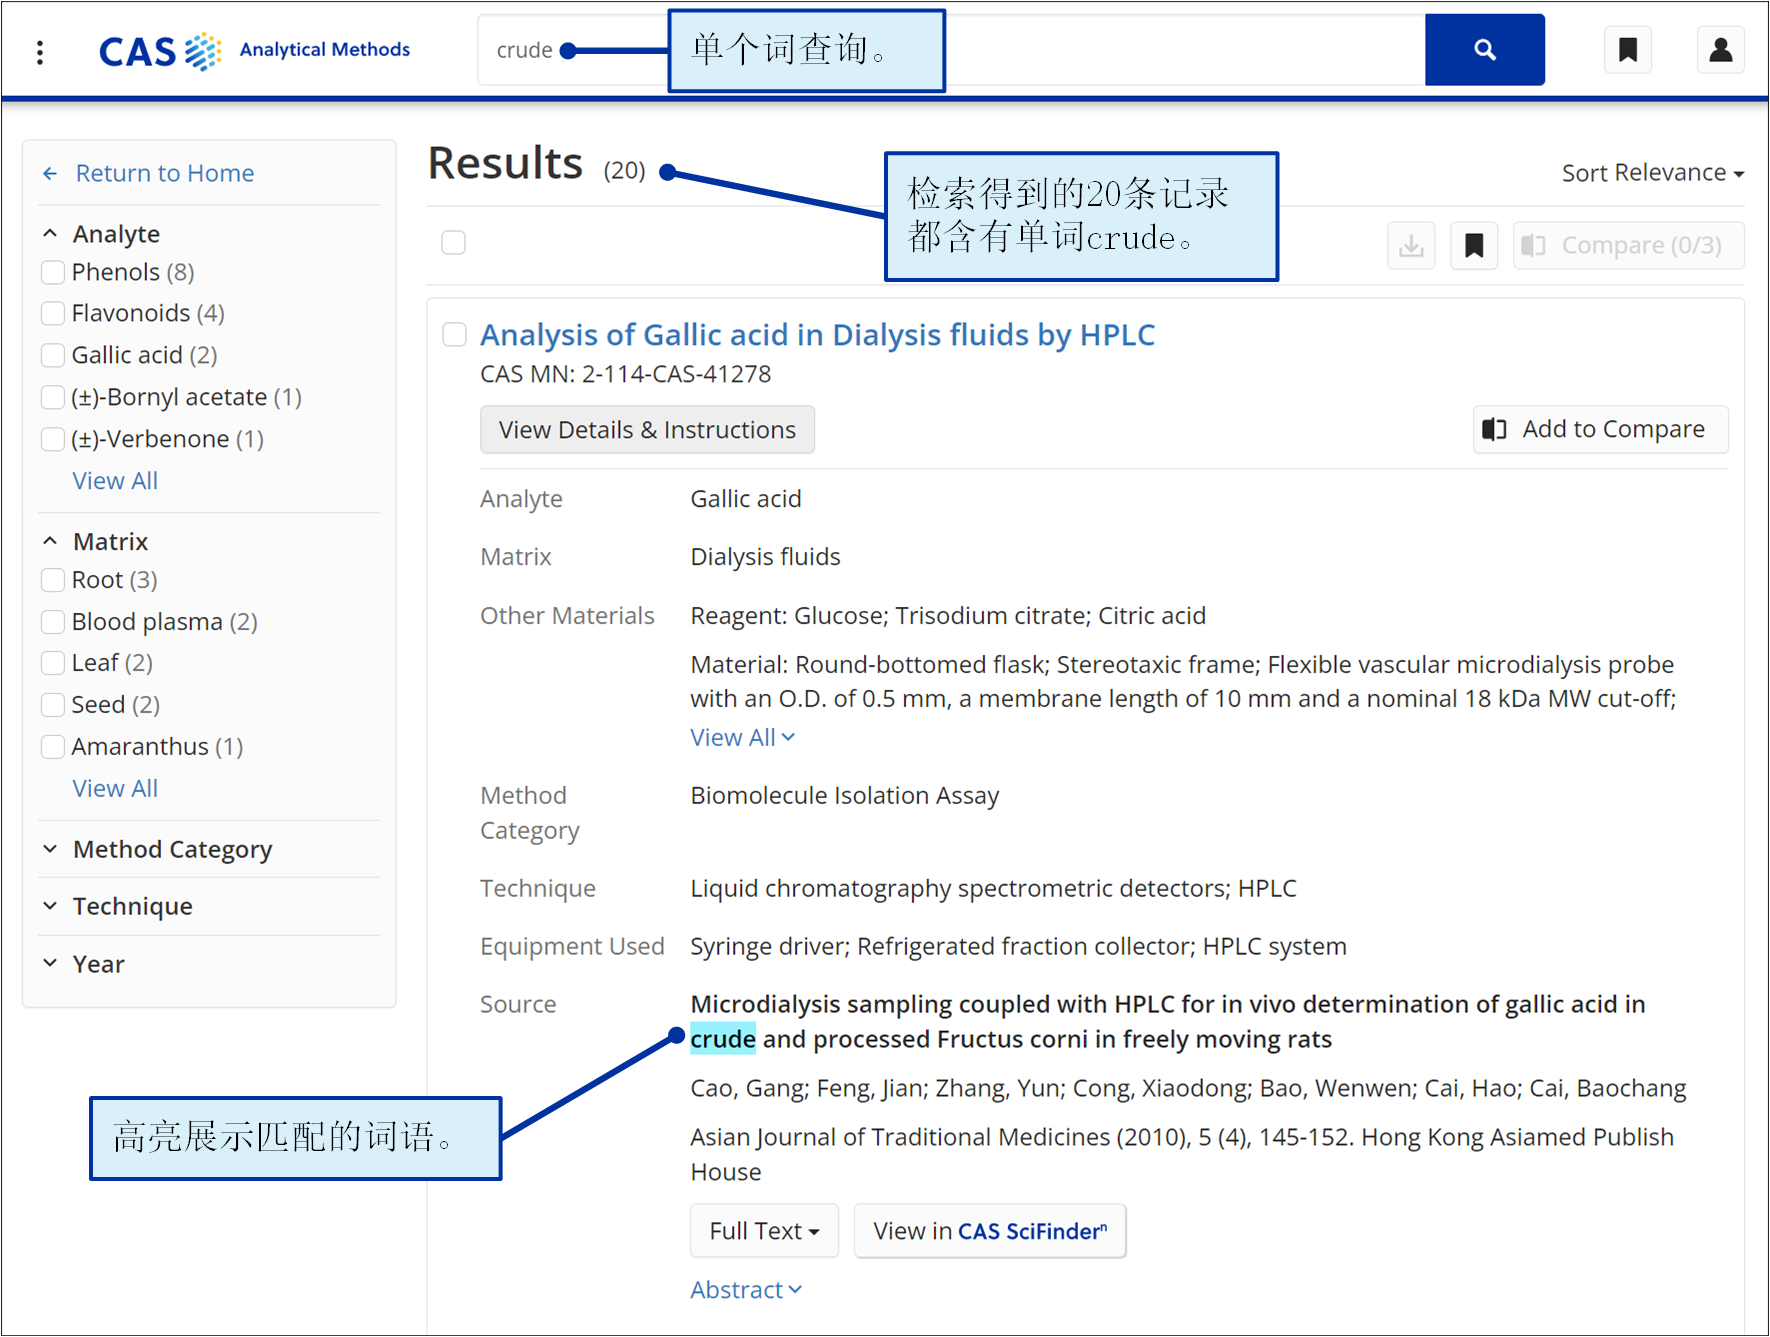Click the Return to Home link
This screenshot has height=1337, width=1770.
(x=148, y=173)
